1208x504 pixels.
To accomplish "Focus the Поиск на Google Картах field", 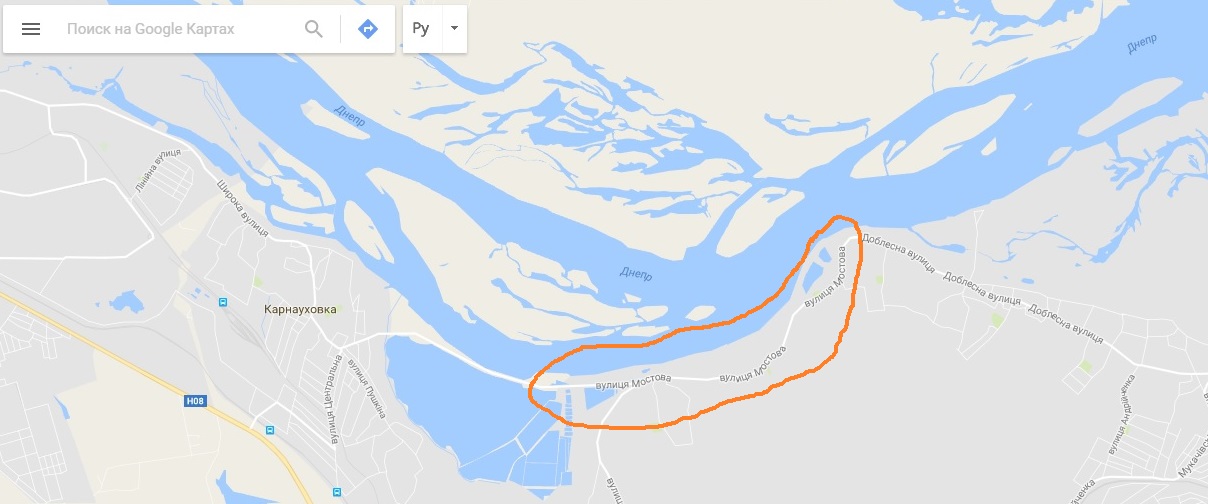I will pos(180,29).
